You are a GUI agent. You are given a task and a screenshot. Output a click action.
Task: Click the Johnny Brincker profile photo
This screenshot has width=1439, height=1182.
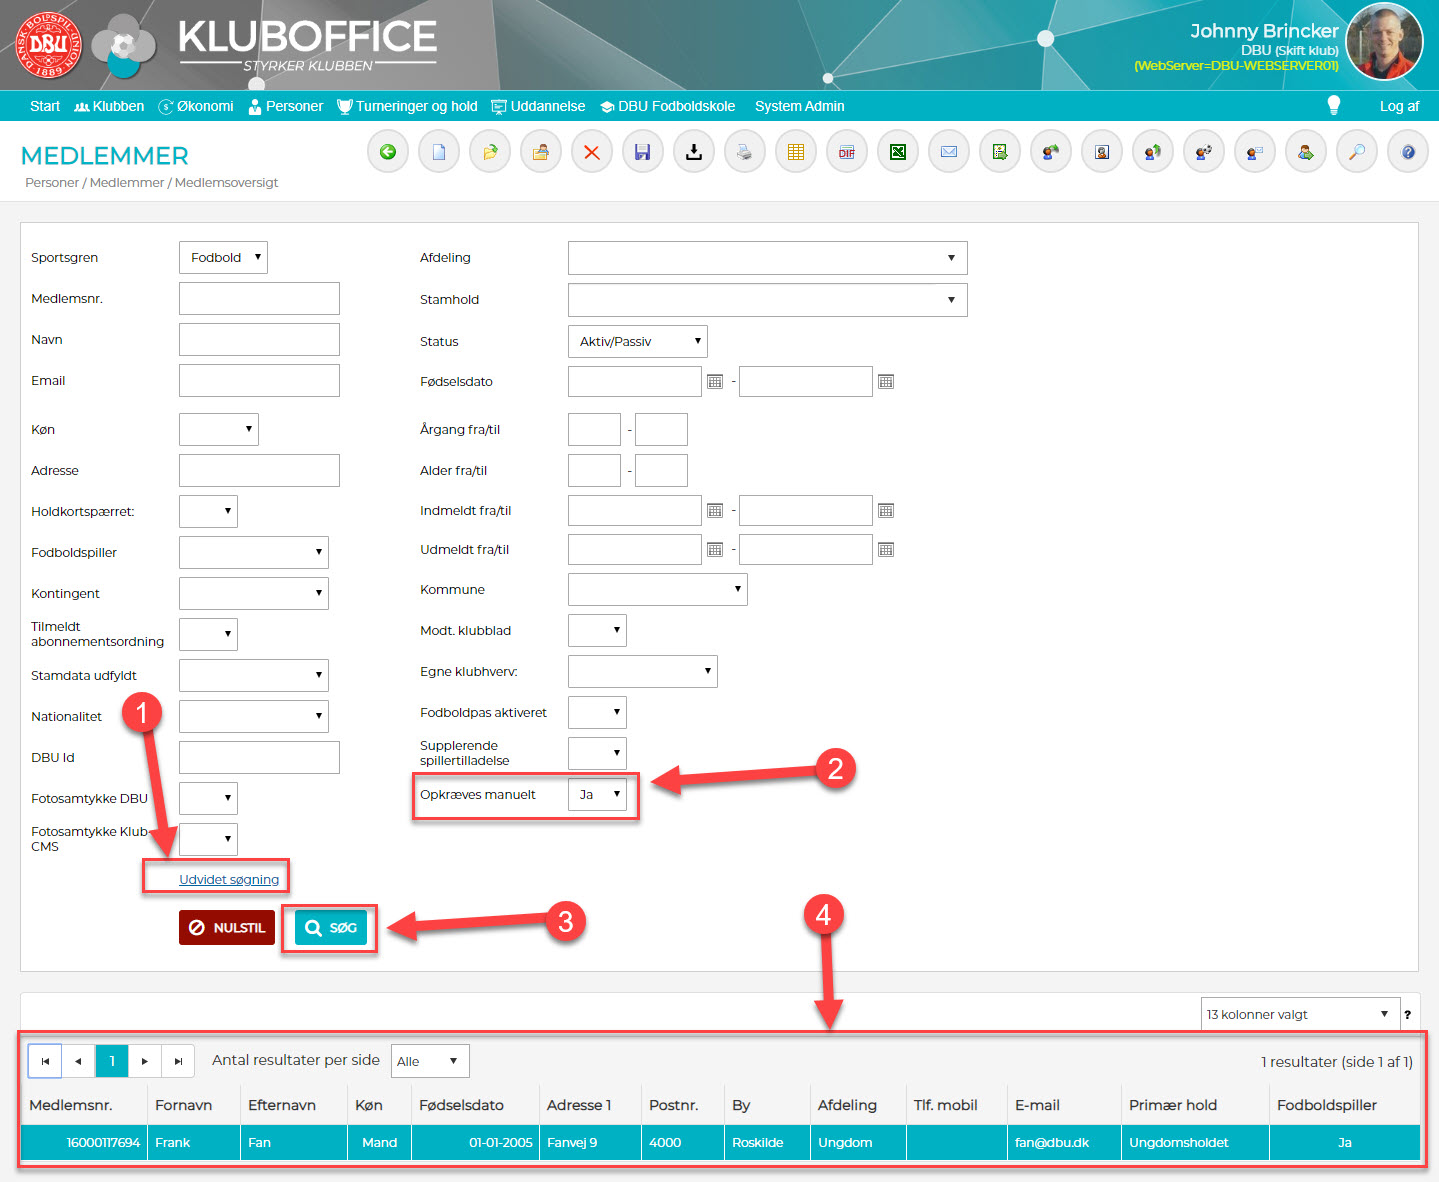(x=1384, y=41)
